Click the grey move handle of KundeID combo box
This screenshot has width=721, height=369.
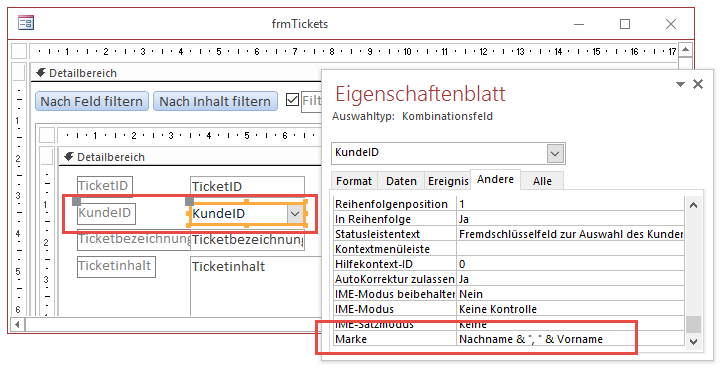click(189, 201)
